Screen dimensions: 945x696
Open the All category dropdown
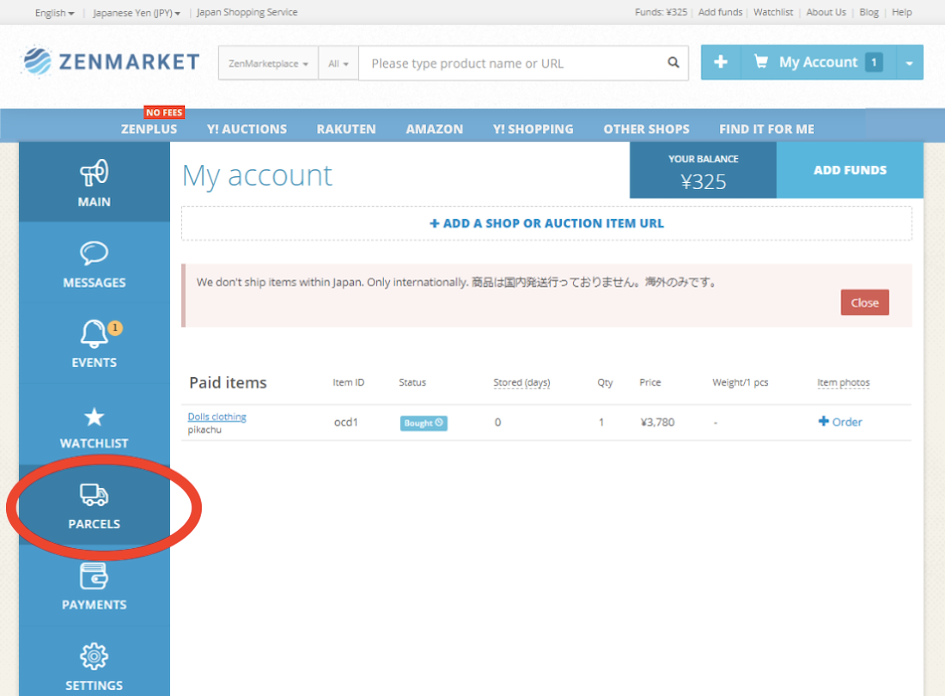(x=338, y=63)
